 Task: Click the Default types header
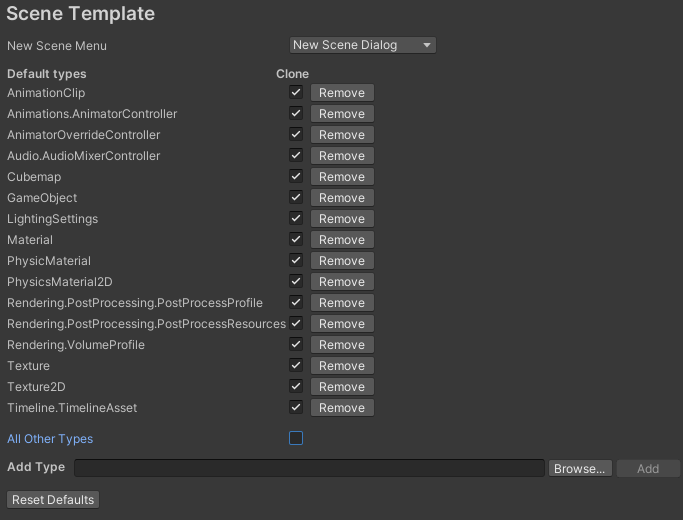click(47, 74)
